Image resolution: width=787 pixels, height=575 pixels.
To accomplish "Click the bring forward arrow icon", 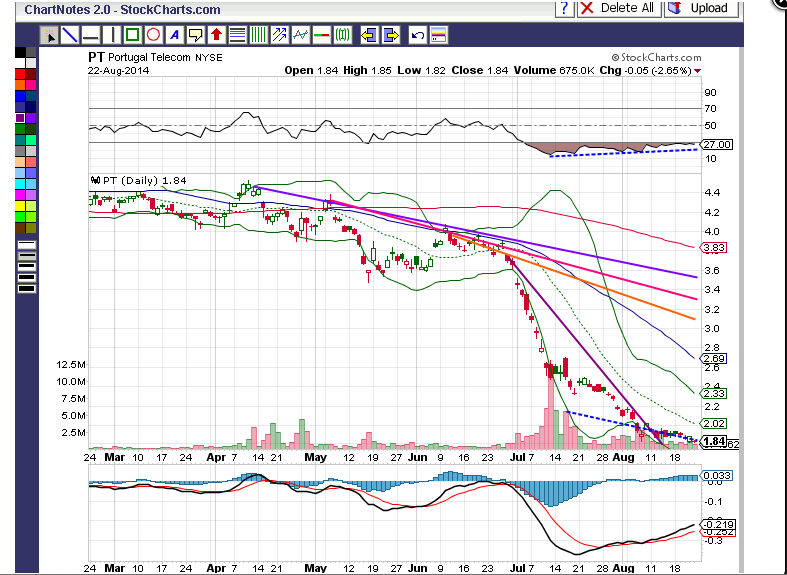I will (391, 35).
